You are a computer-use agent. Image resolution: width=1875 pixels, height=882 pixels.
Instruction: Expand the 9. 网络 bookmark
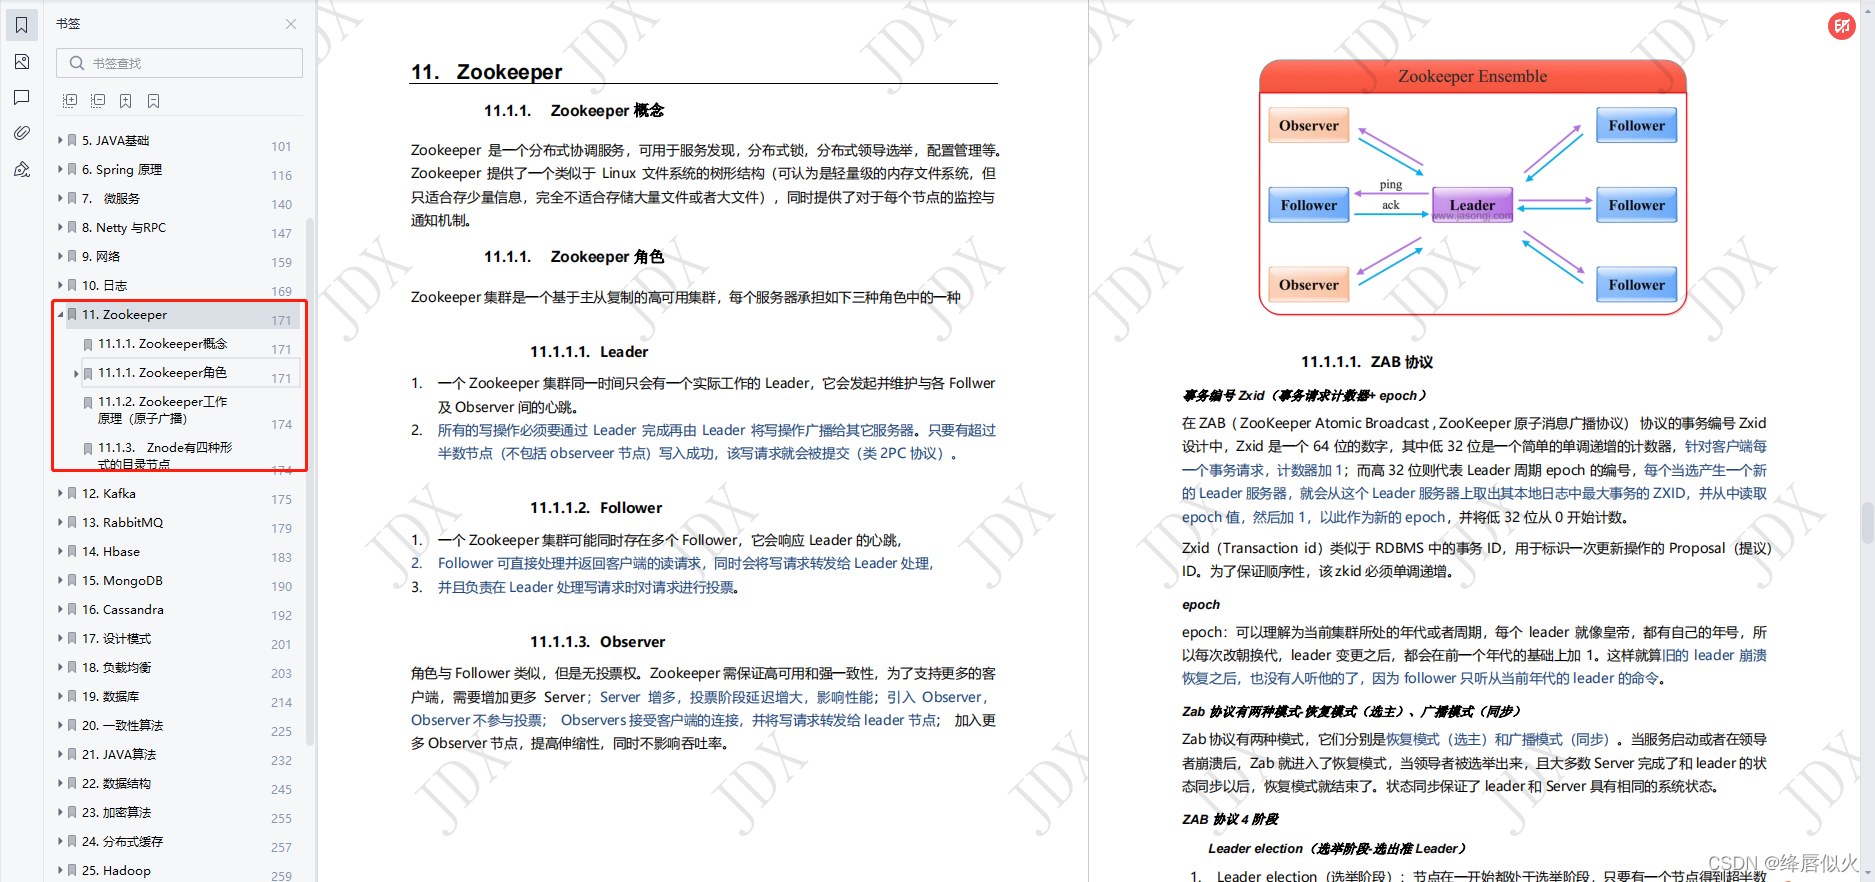(60, 256)
